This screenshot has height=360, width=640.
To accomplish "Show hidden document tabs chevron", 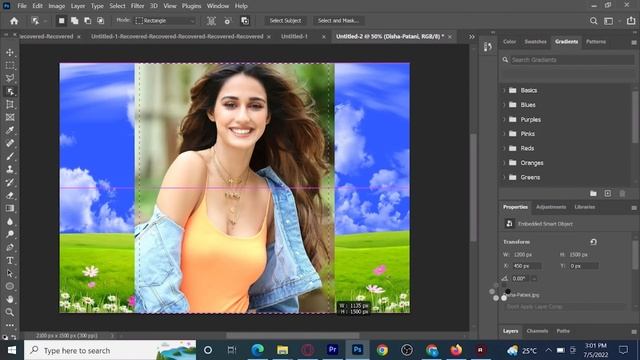I will coord(472,36).
